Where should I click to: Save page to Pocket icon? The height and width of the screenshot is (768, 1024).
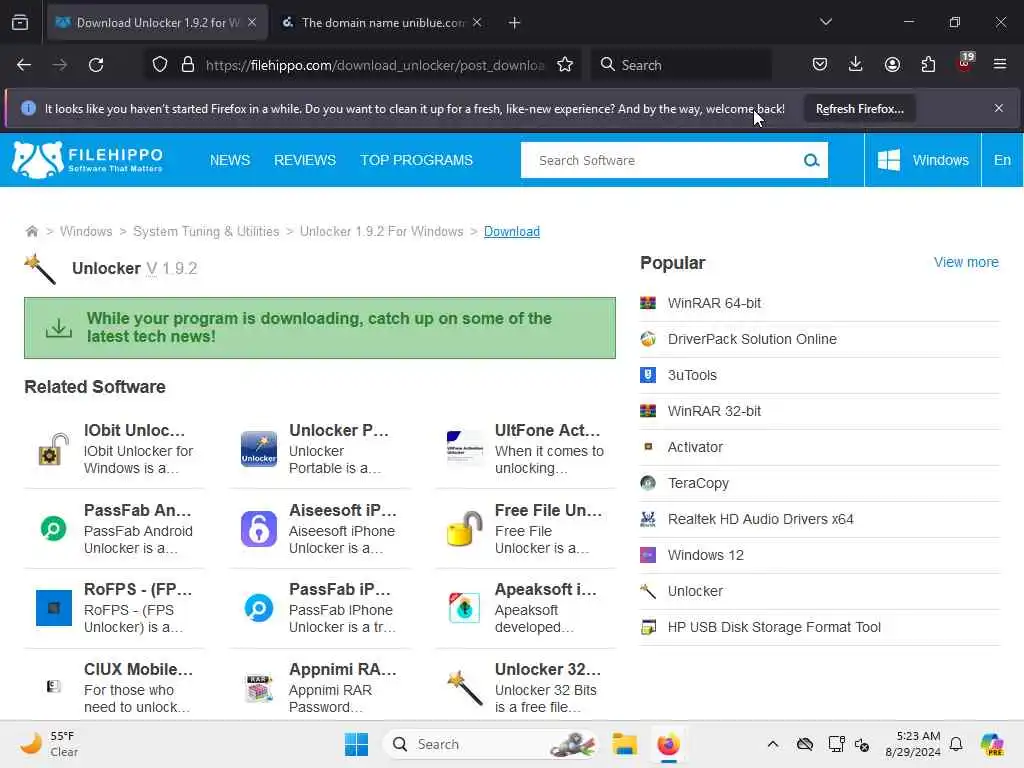[x=820, y=64]
